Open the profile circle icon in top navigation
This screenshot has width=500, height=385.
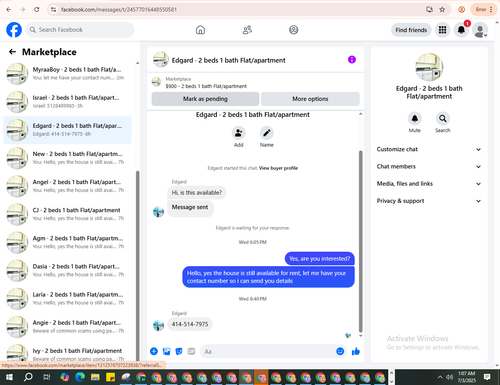294,30
